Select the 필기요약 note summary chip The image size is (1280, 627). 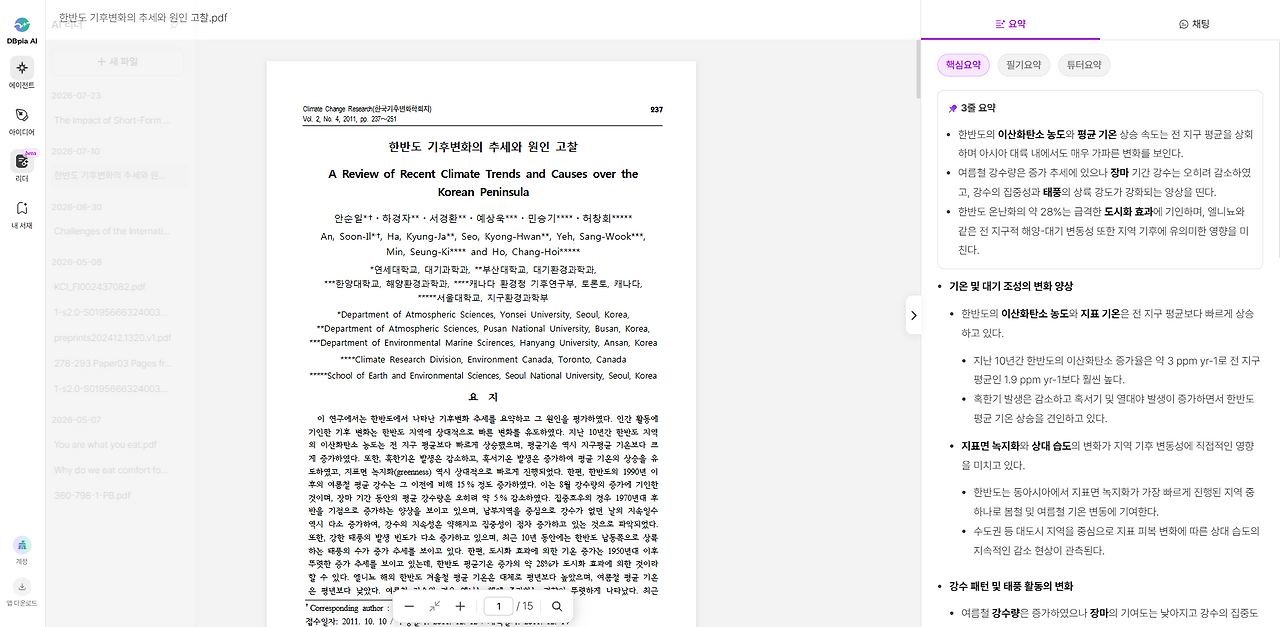point(1024,65)
